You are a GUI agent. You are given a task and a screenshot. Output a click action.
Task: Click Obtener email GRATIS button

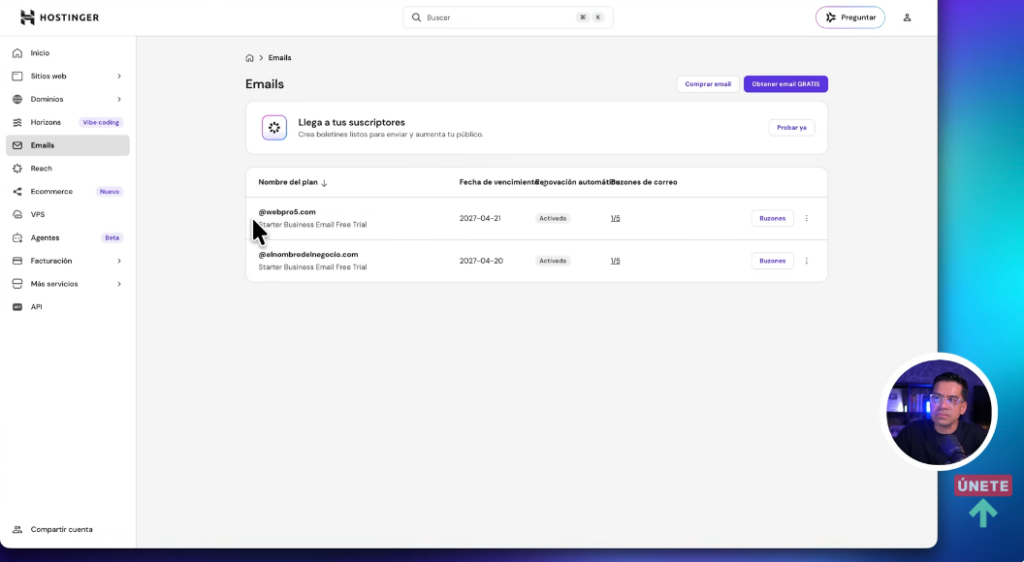coord(786,84)
